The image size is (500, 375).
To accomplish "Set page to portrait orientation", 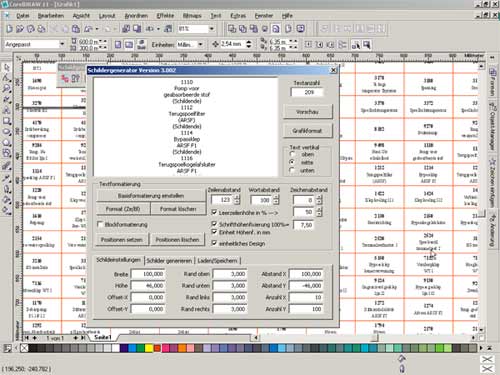I will point(118,44).
